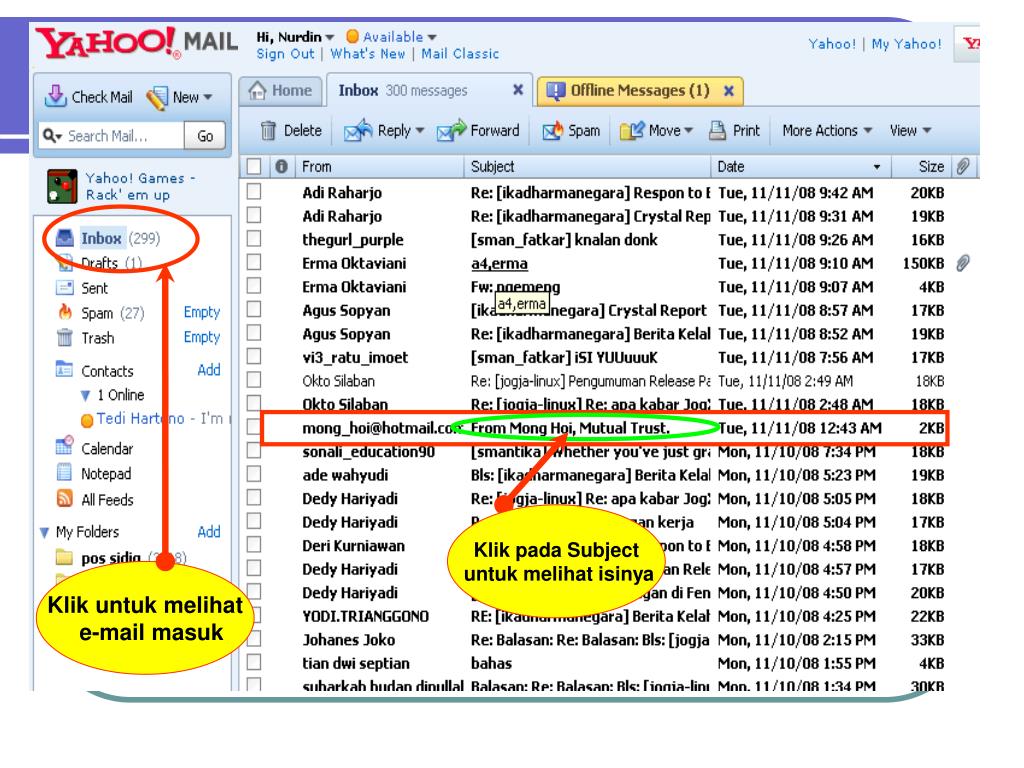Screen dimensions: 1024x768
Task: Open the From Mong Hoi, Mutual Trust message
Action: pyautogui.click(x=570, y=428)
